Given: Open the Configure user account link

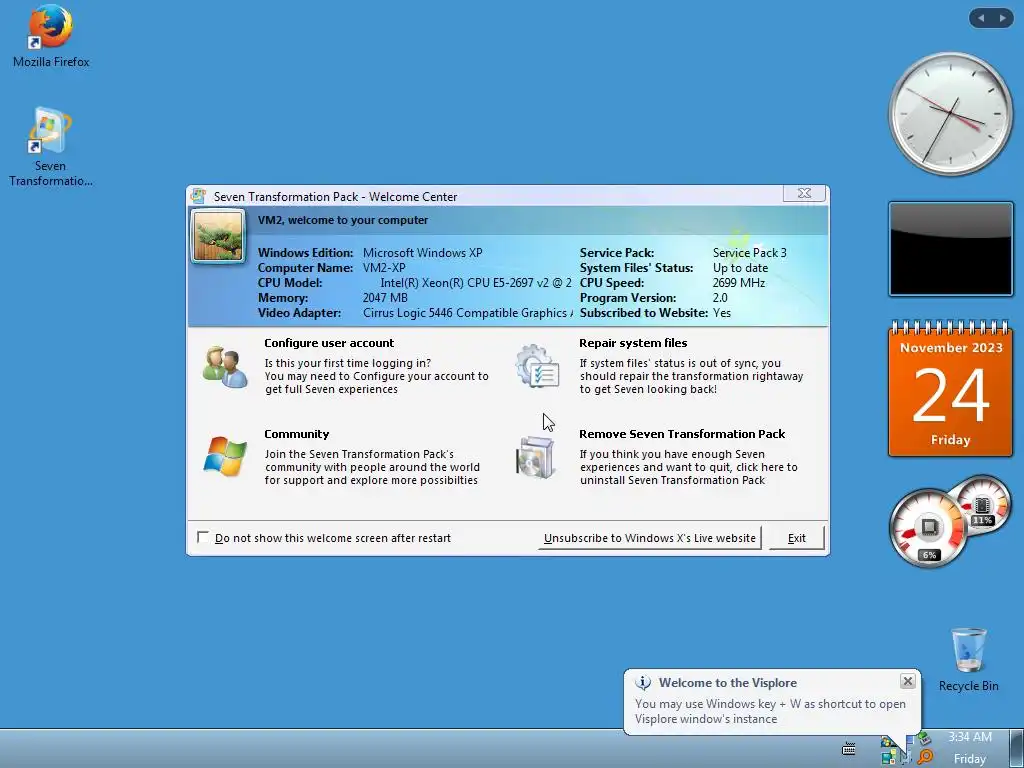Looking at the screenshot, I should click(329, 343).
